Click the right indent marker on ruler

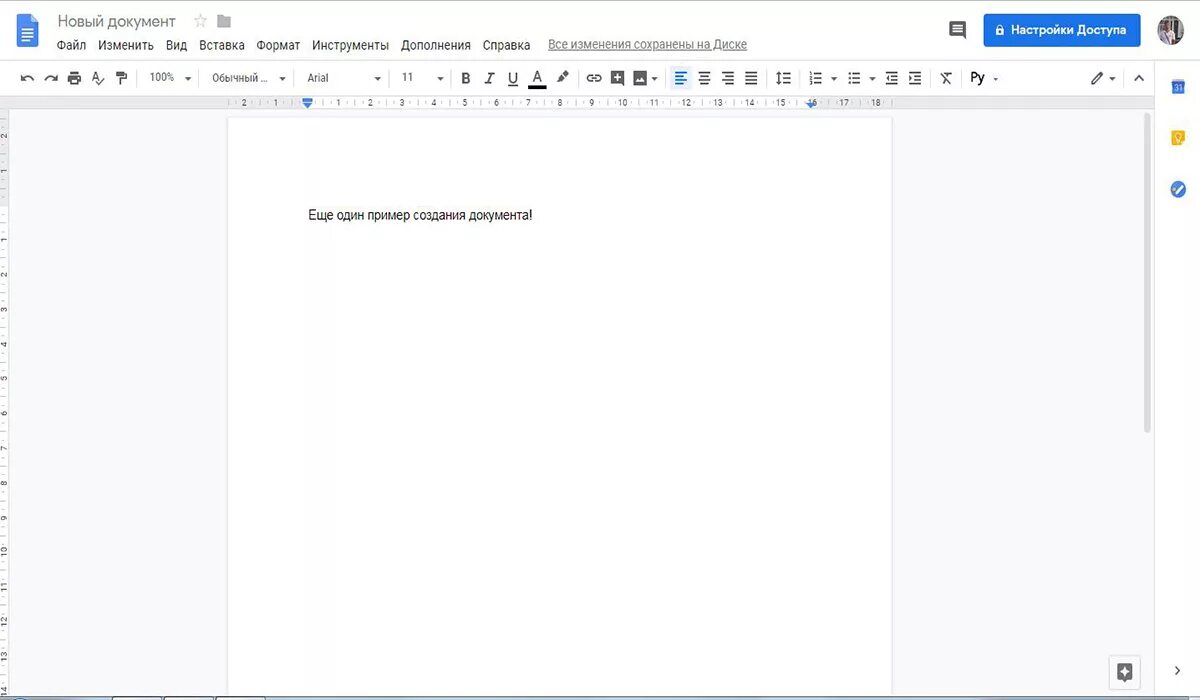[x=811, y=104]
